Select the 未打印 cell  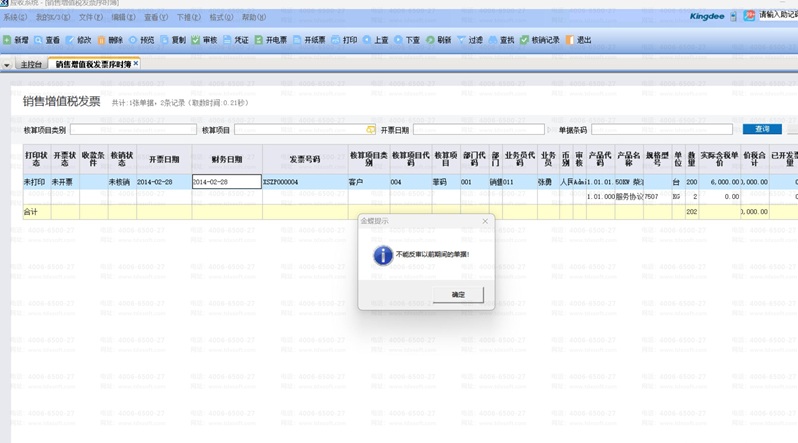coord(37,182)
